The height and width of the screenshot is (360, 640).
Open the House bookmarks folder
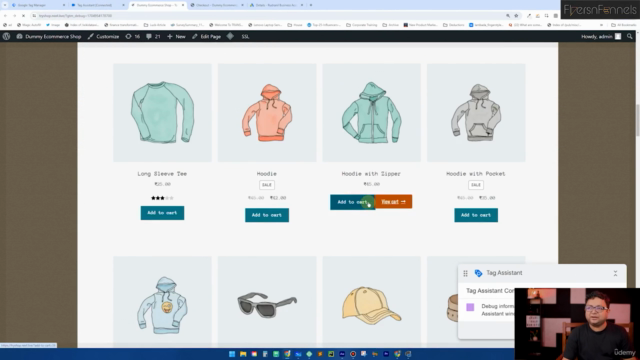pos(295,25)
